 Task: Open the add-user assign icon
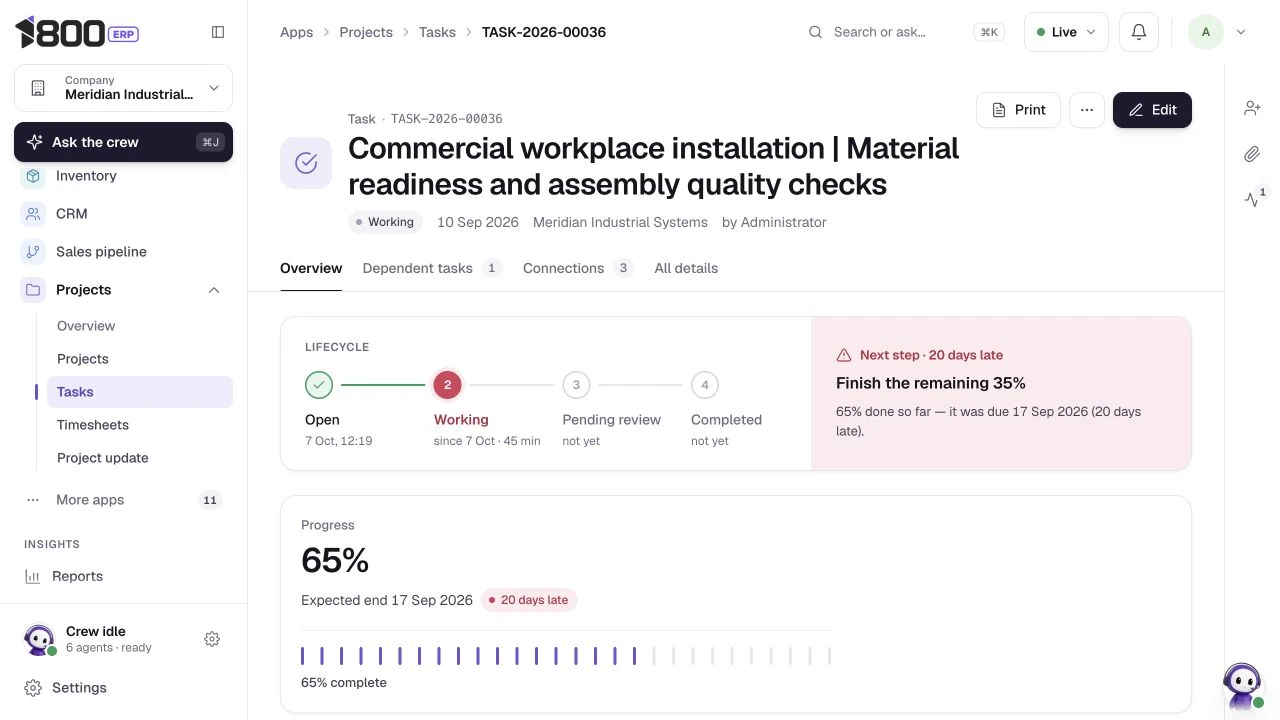[x=1252, y=108]
